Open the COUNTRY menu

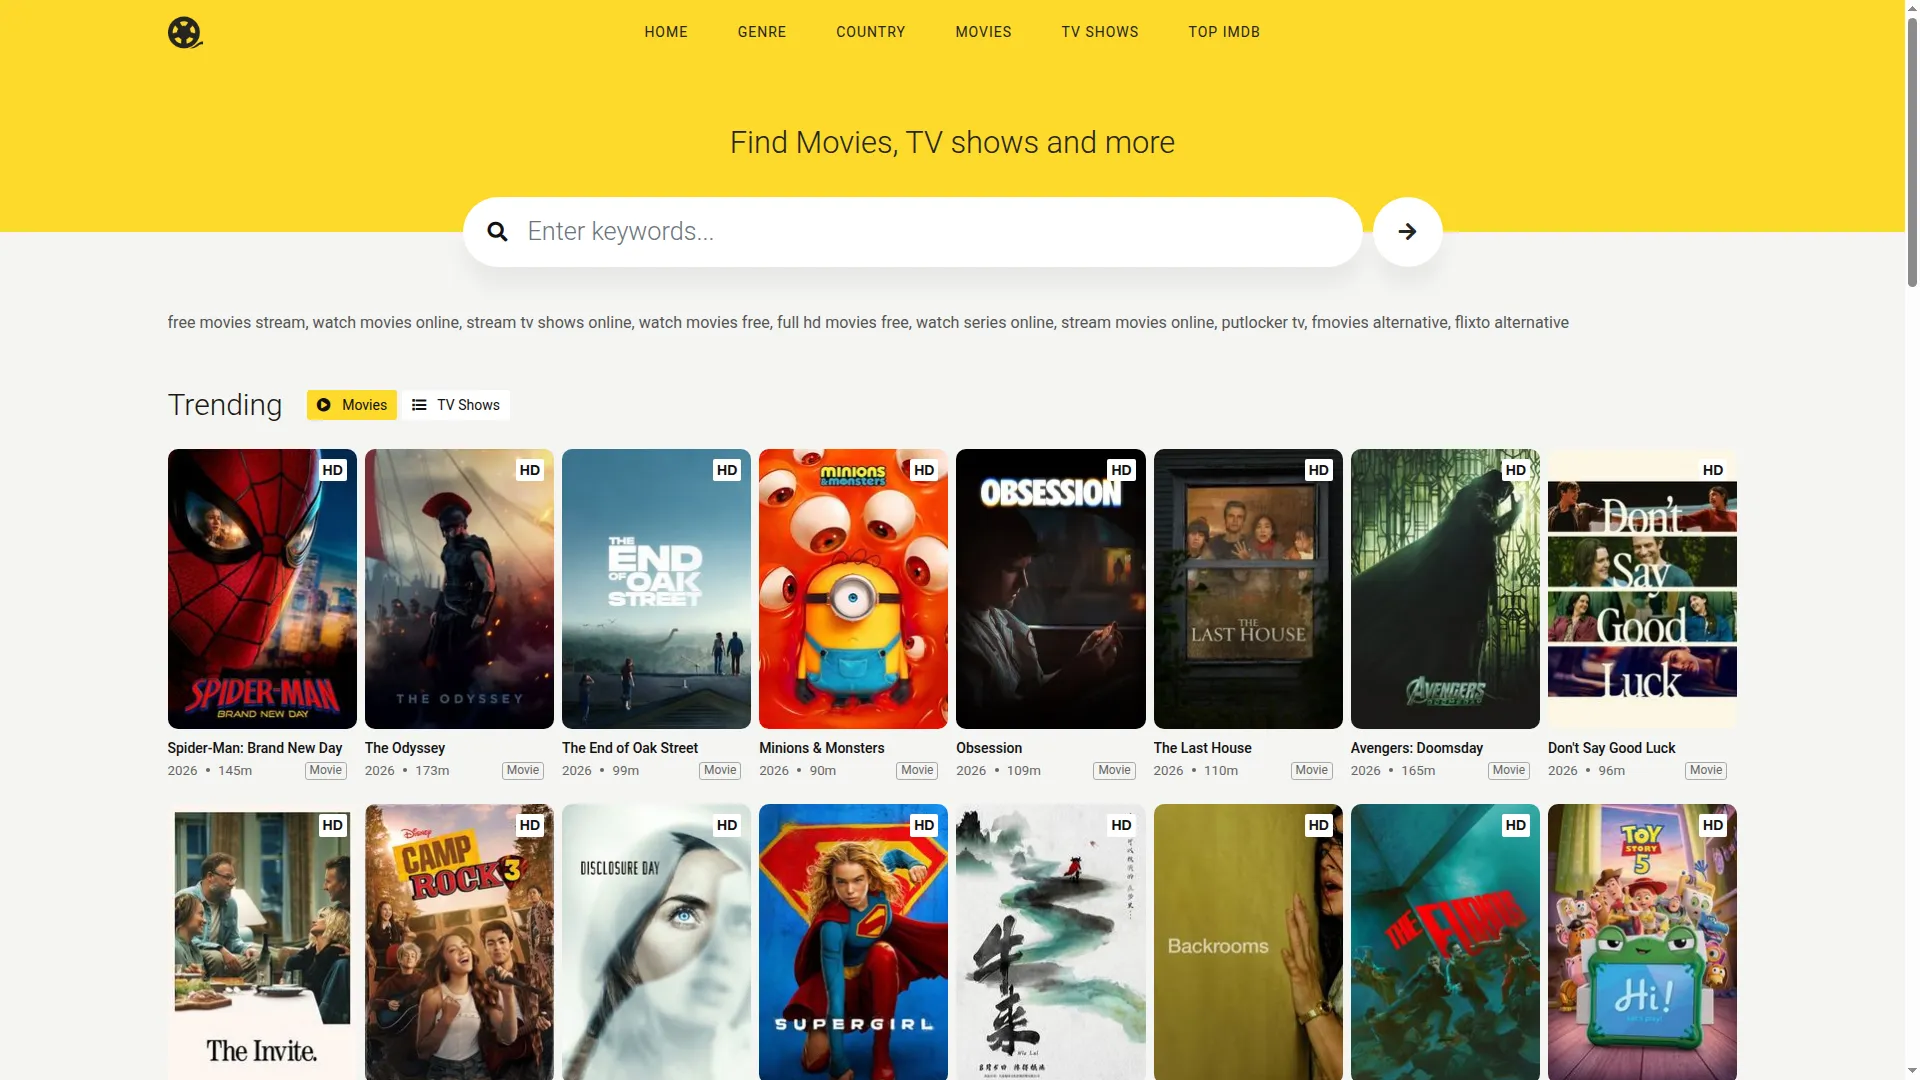[x=871, y=32]
